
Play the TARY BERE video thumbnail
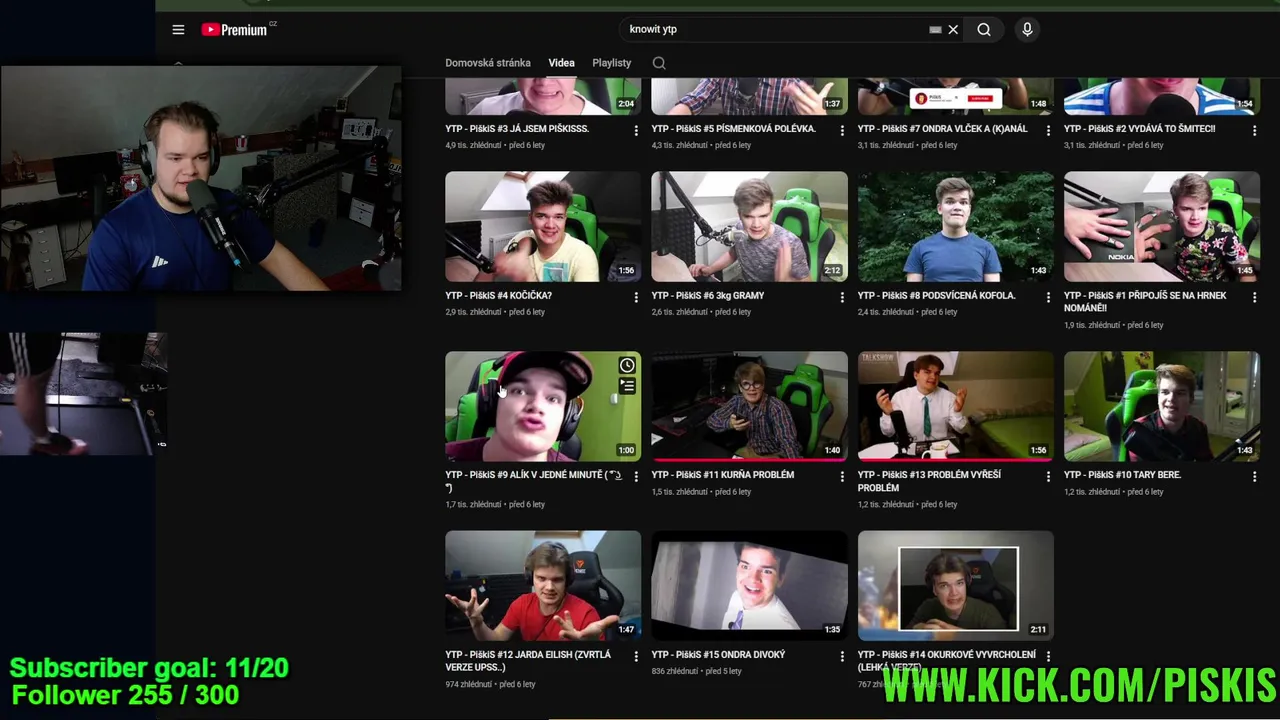click(1161, 406)
